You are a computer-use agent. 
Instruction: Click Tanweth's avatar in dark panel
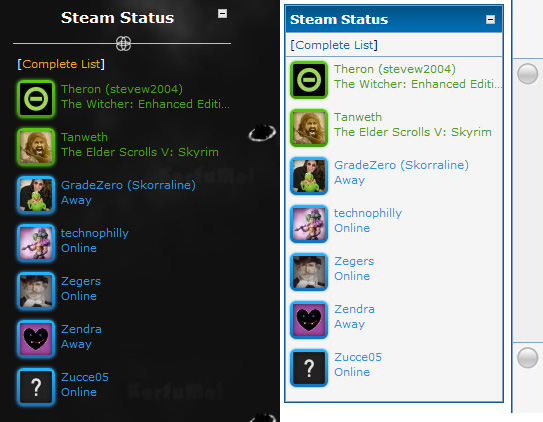(36, 147)
